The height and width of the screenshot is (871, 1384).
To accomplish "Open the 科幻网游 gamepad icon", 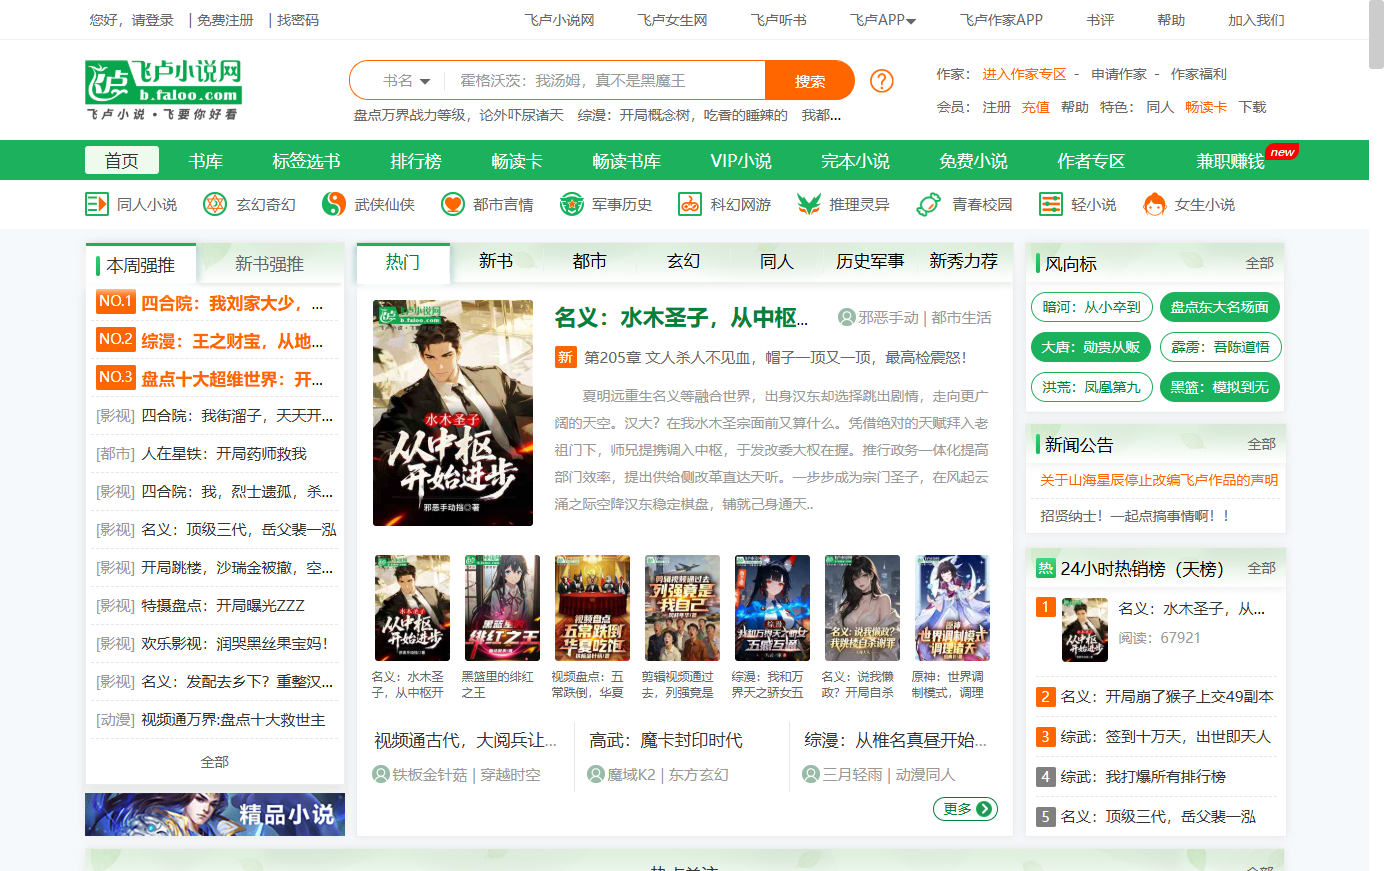I will 690,204.
